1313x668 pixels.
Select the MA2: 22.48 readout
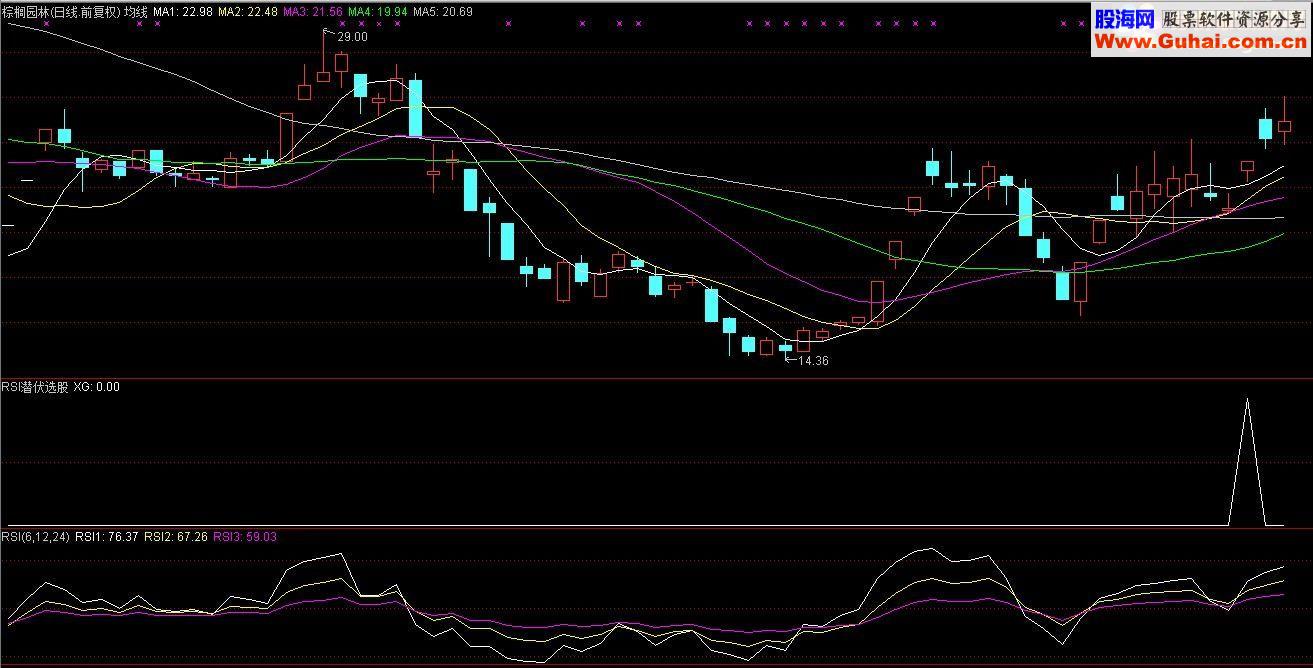click(247, 12)
